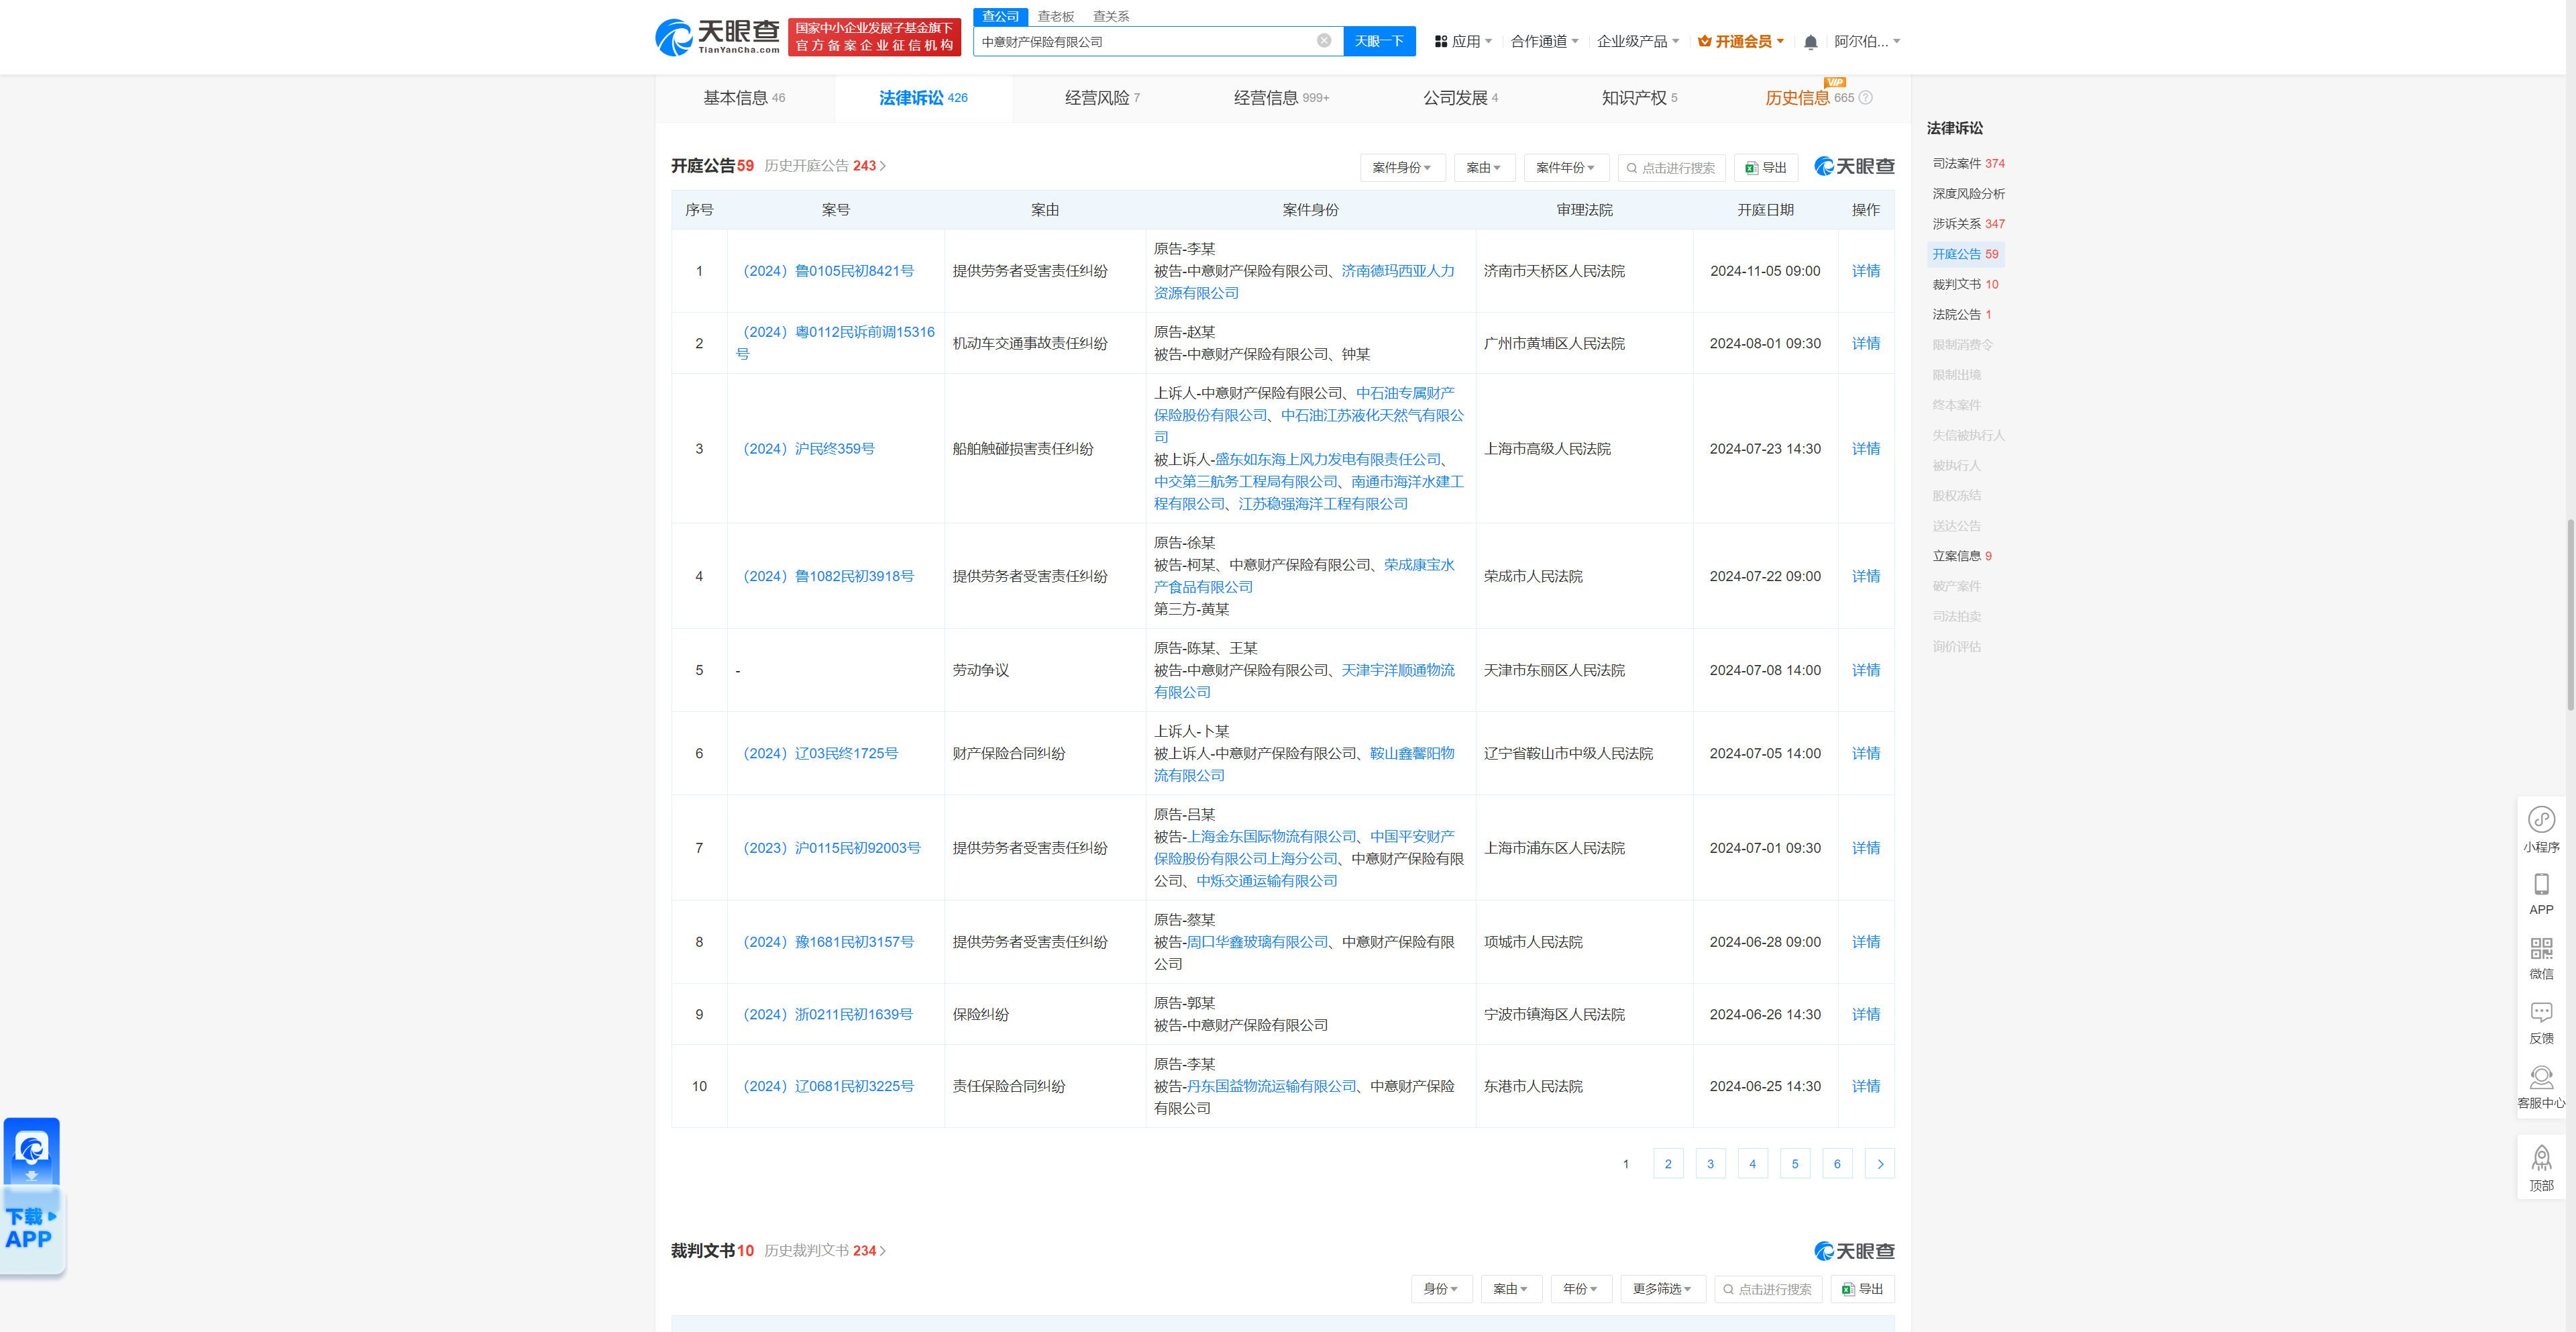
Task: Jump to top with 顶部 rocket icon
Action: click(x=2541, y=1168)
